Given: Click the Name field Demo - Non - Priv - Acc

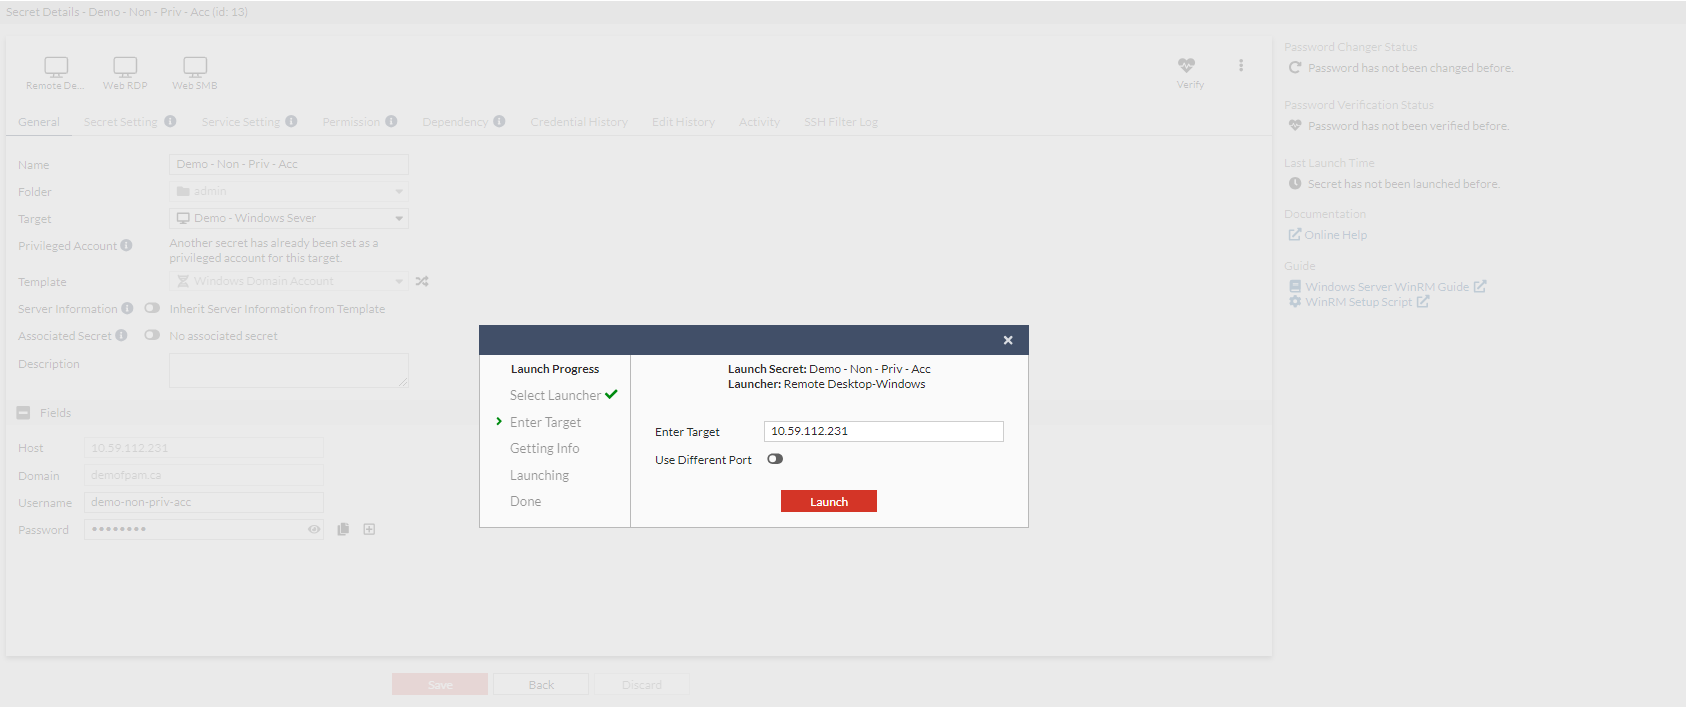Looking at the screenshot, I should tap(289, 164).
